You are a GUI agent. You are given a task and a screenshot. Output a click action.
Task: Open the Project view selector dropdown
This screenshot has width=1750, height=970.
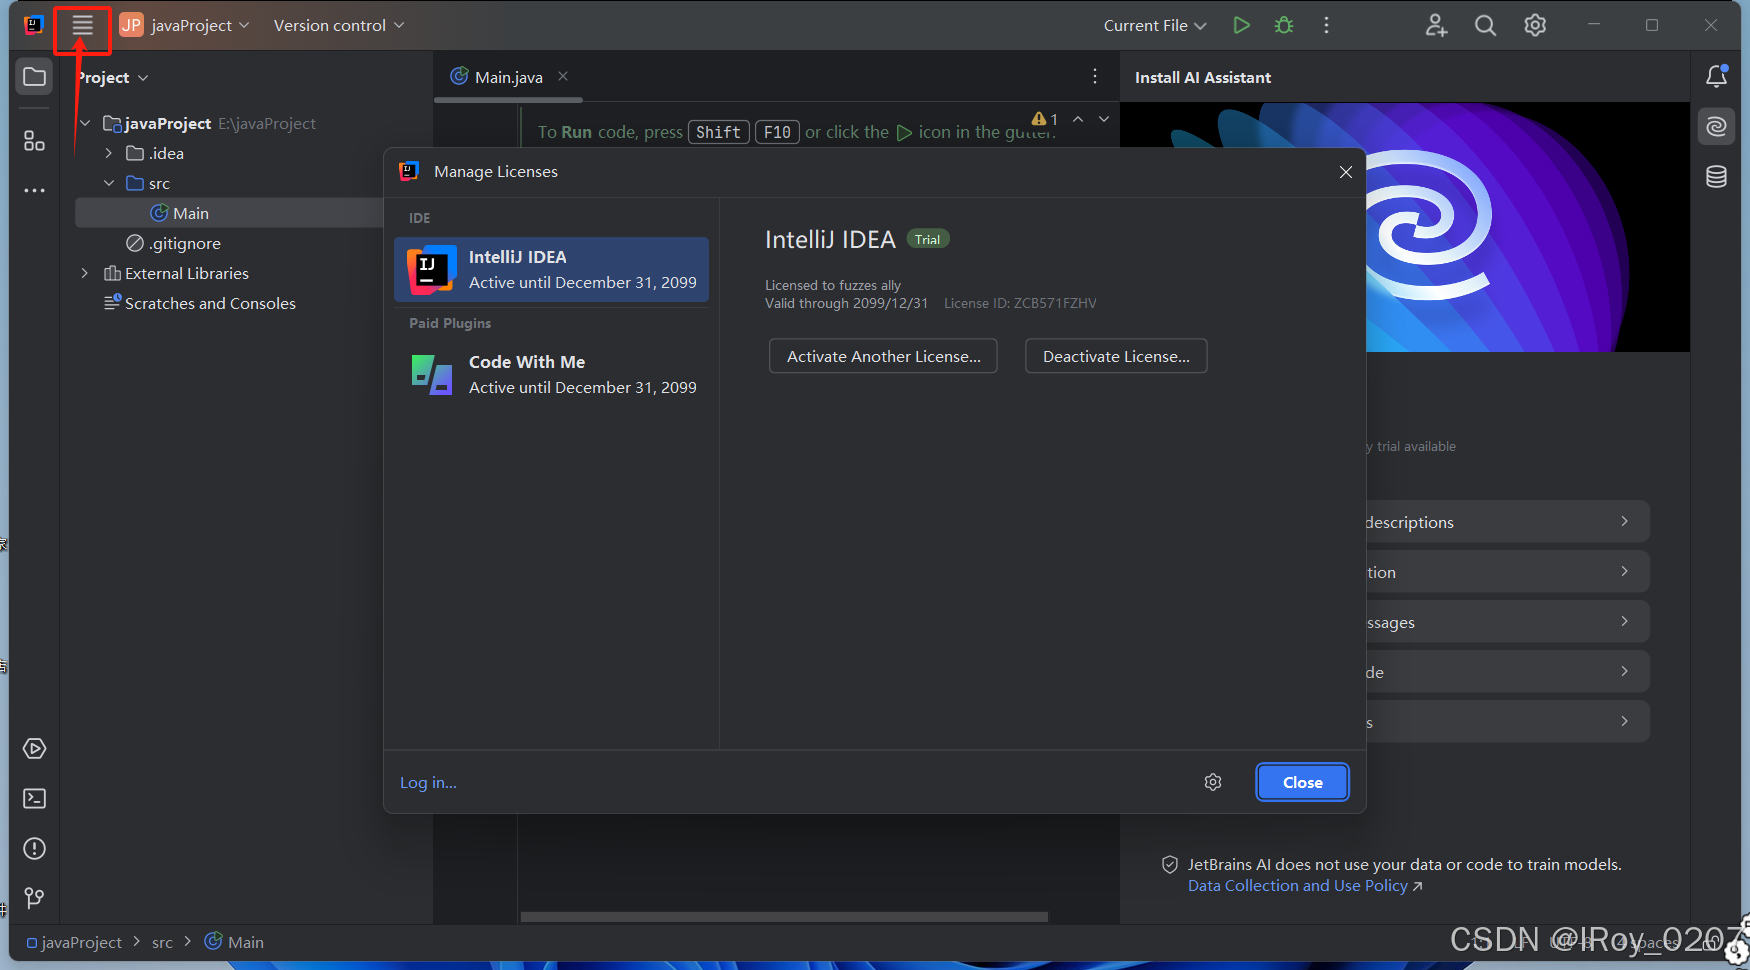pyautogui.click(x=112, y=77)
